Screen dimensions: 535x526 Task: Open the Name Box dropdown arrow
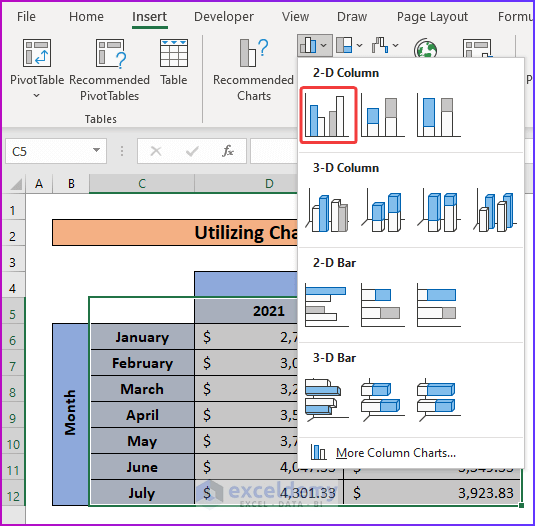(97, 150)
